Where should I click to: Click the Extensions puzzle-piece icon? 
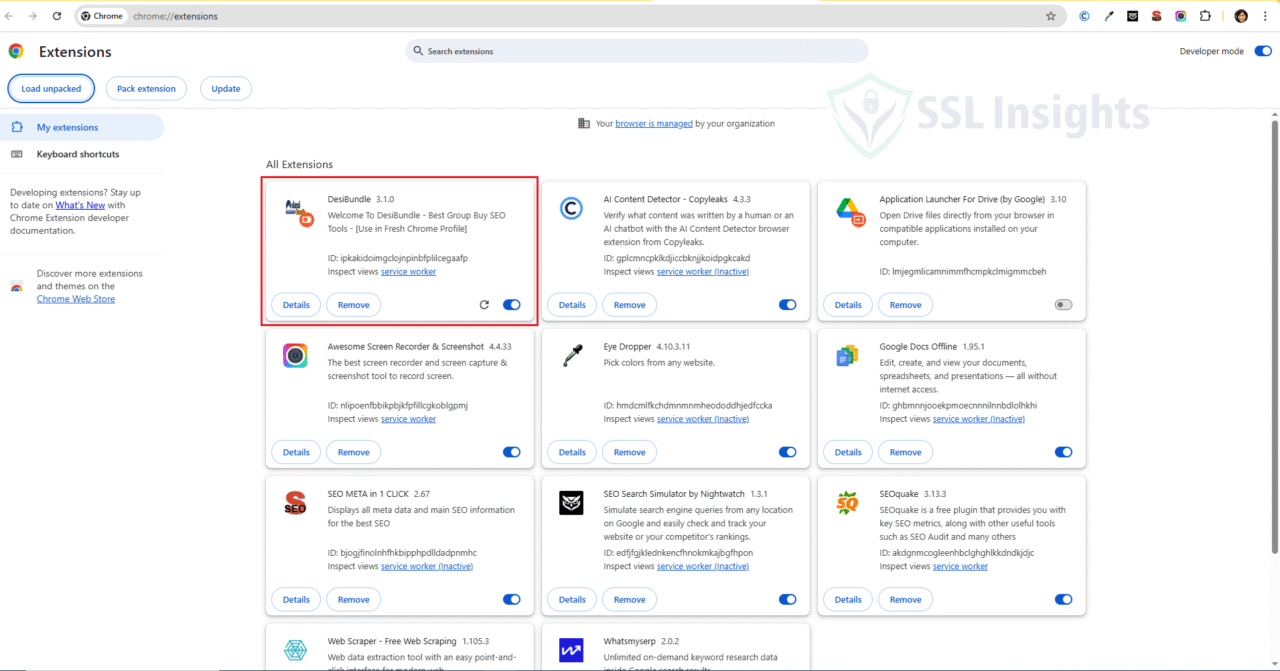coord(1204,16)
